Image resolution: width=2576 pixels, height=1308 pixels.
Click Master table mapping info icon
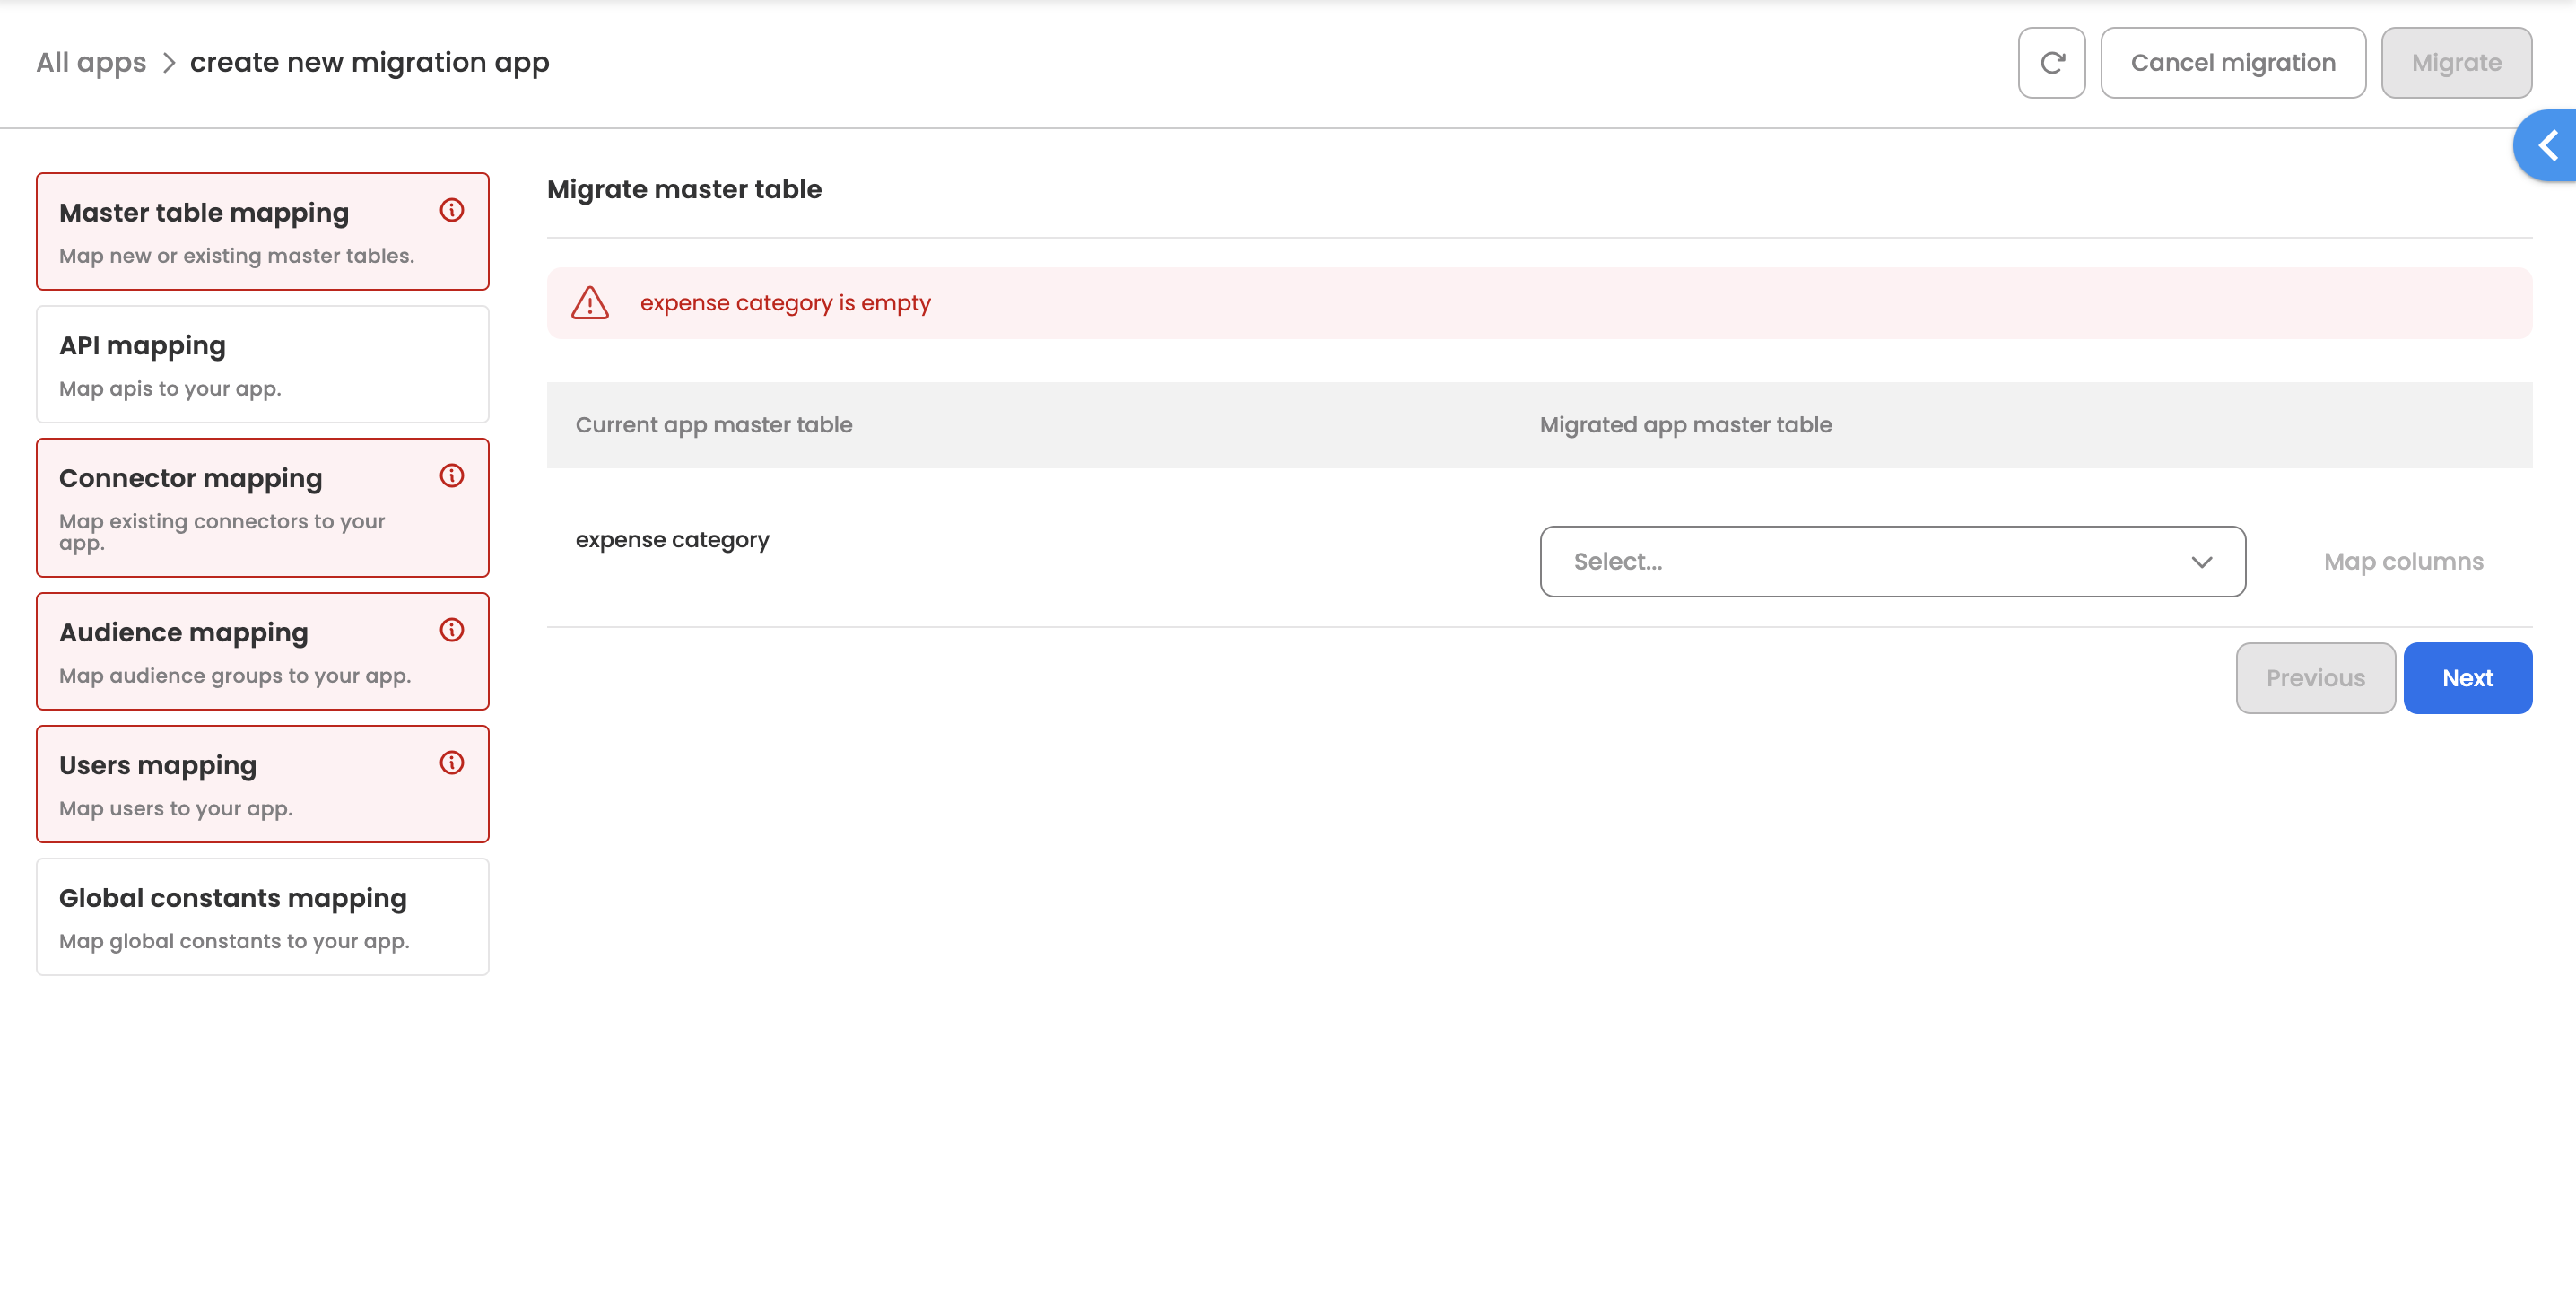(x=452, y=210)
